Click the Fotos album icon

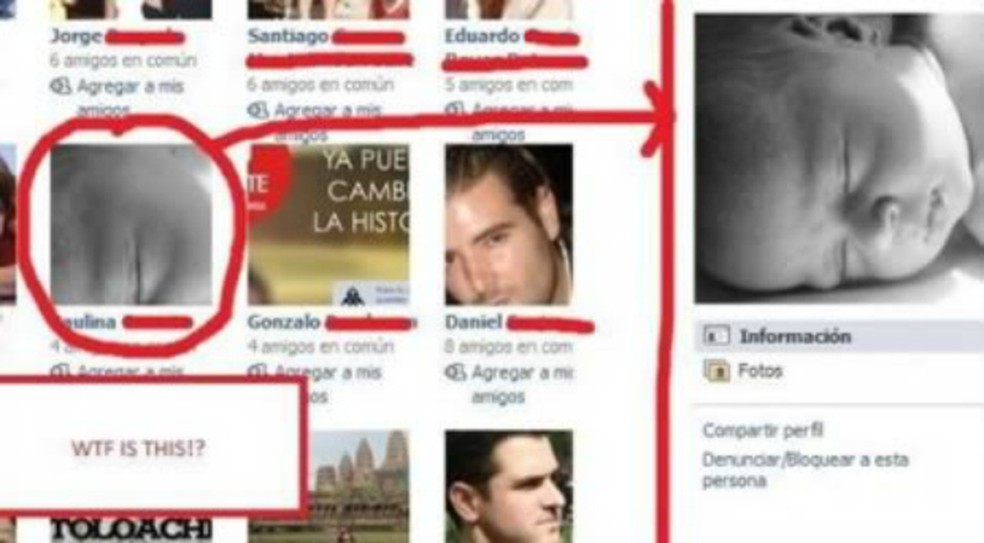tap(716, 370)
